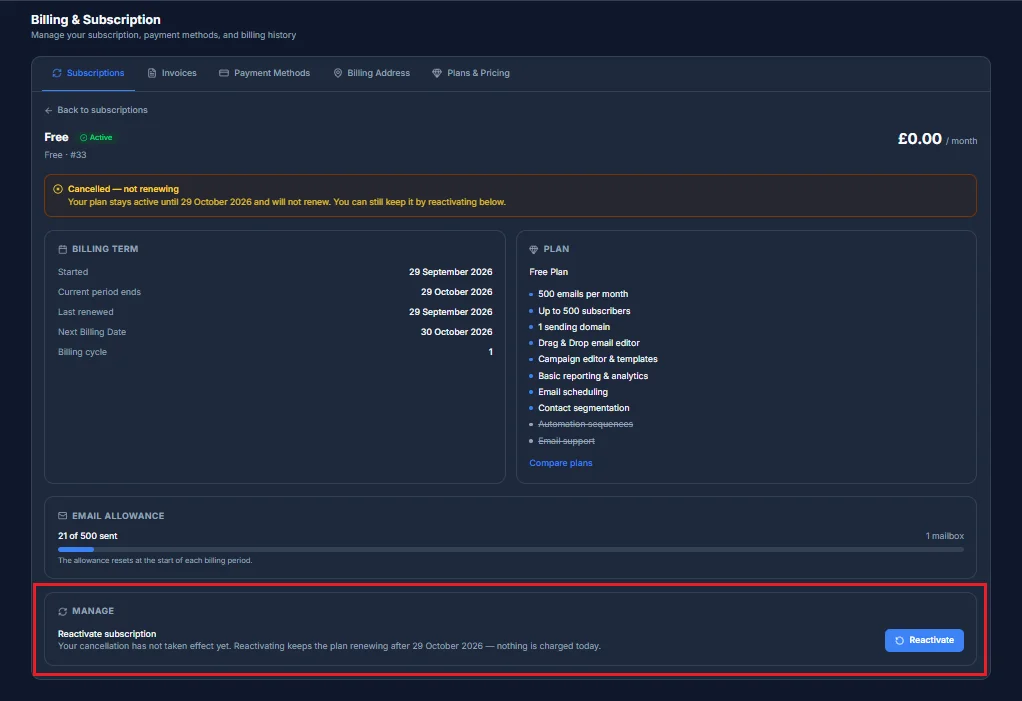Click the Last renewed date value
The height and width of the screenshot is (701, 1022).
tap(450, 312)
